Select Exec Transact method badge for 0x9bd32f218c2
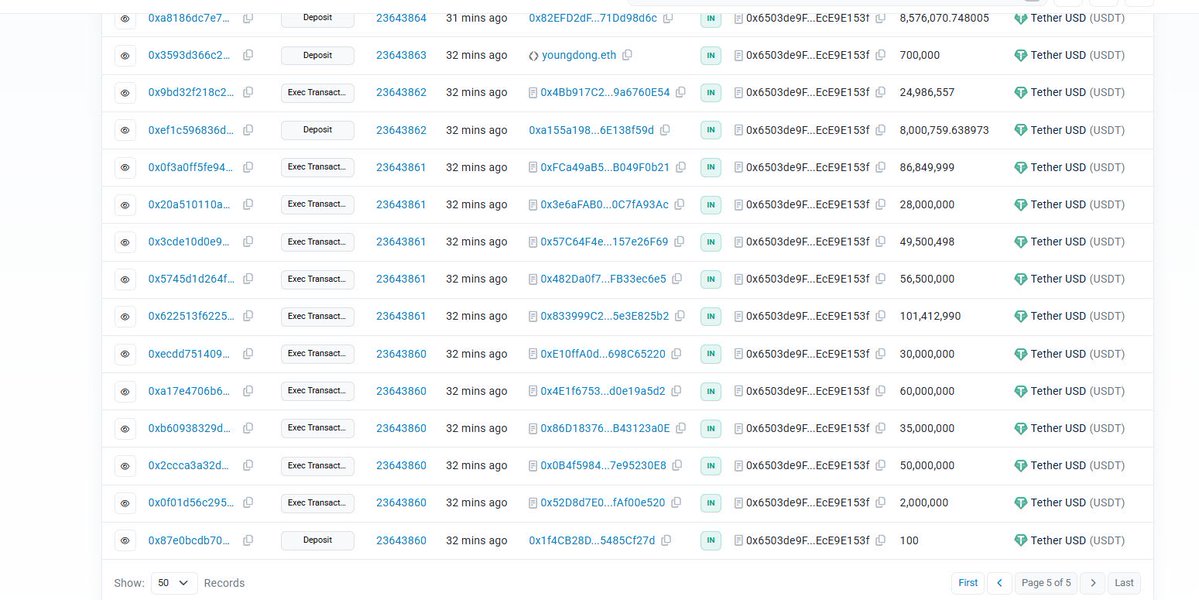This screenshot has width=1199, height=600. click(317, 92)
